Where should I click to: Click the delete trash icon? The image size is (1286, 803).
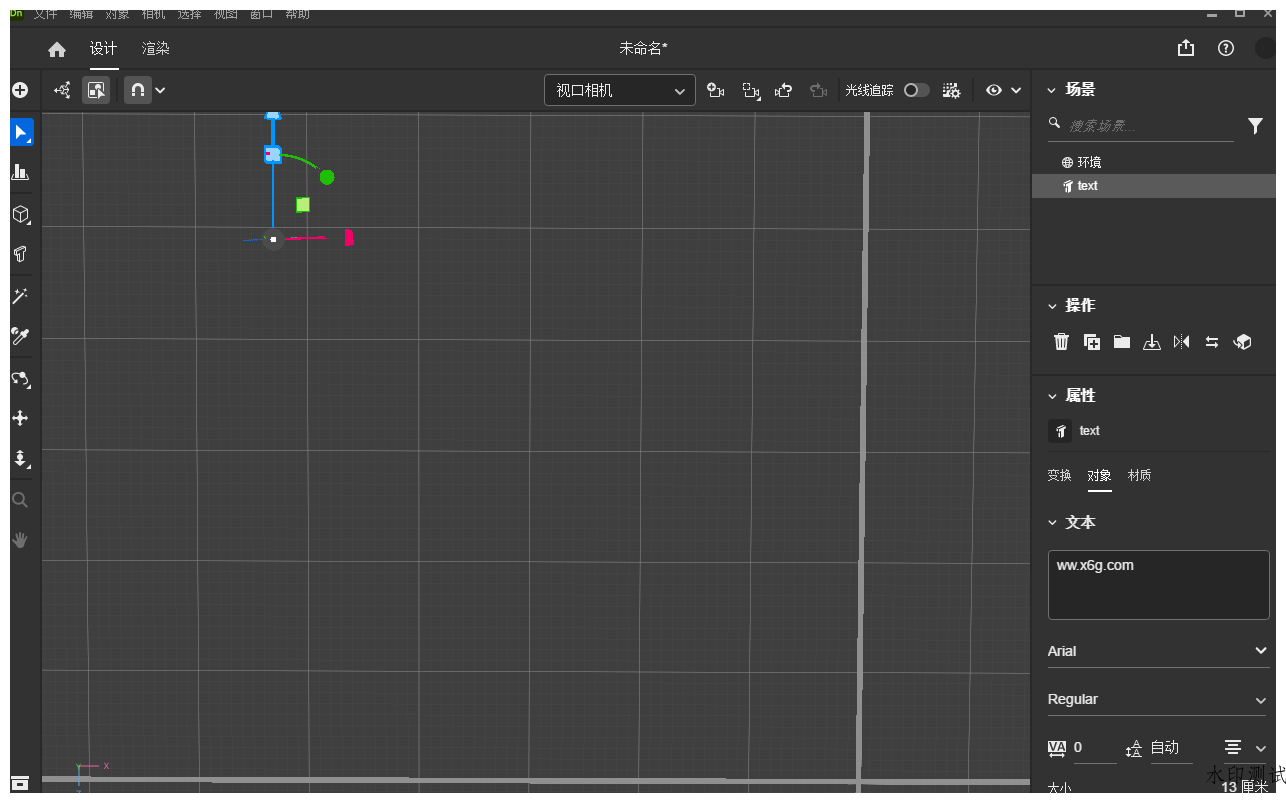pos(1062,342)
